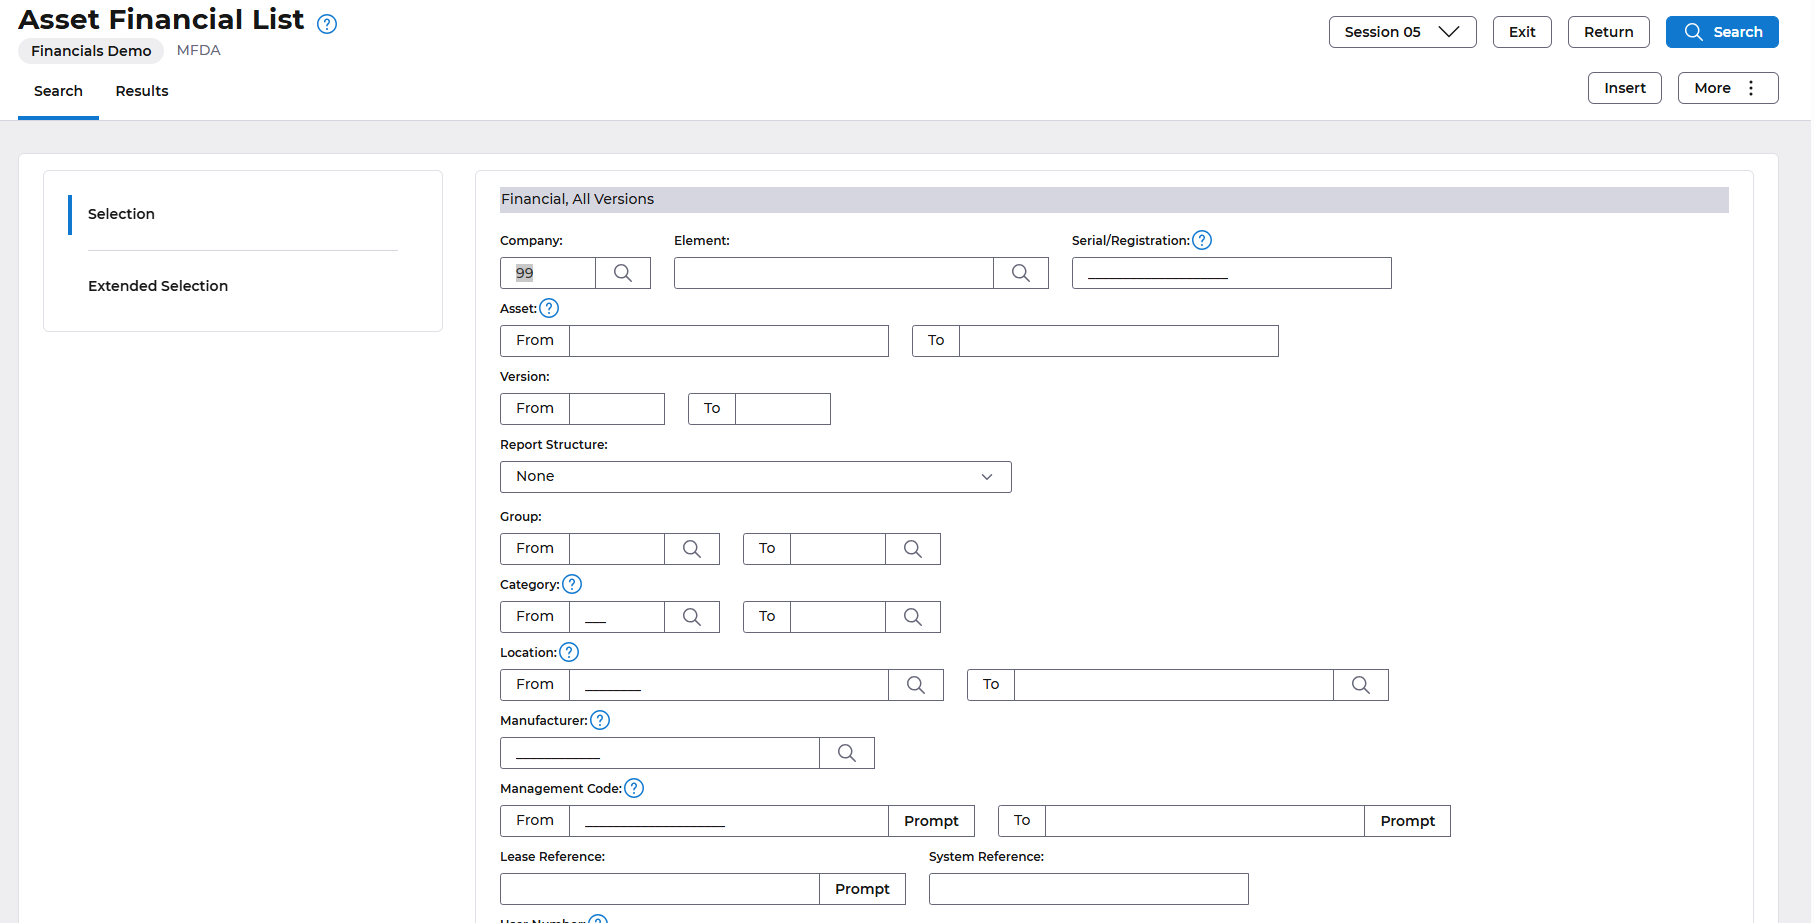This screenshot has height=923, width=1814.
Task: Show help for Serial/Registration field
Action: click(x=1202, y=240)
